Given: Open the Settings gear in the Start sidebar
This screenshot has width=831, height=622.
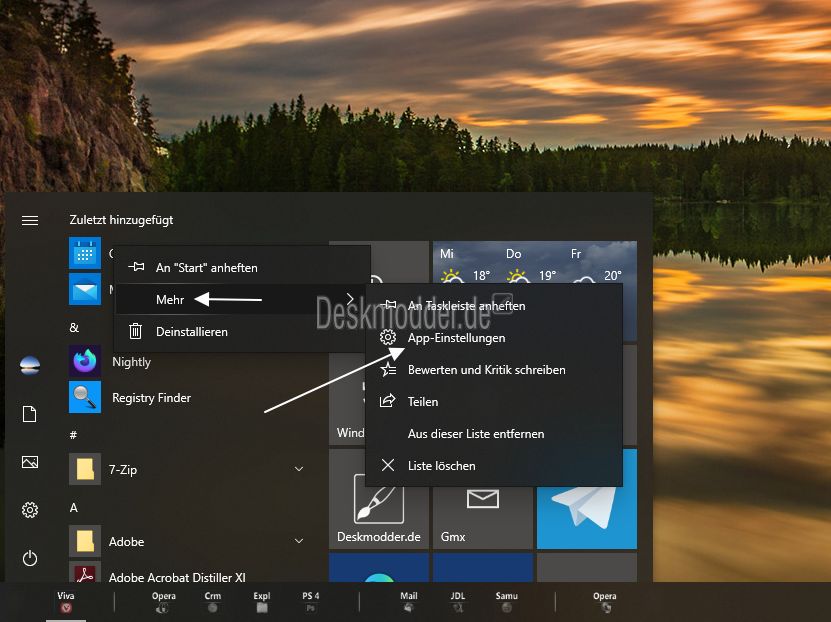Looking at the screenshot, I should 30,510.
